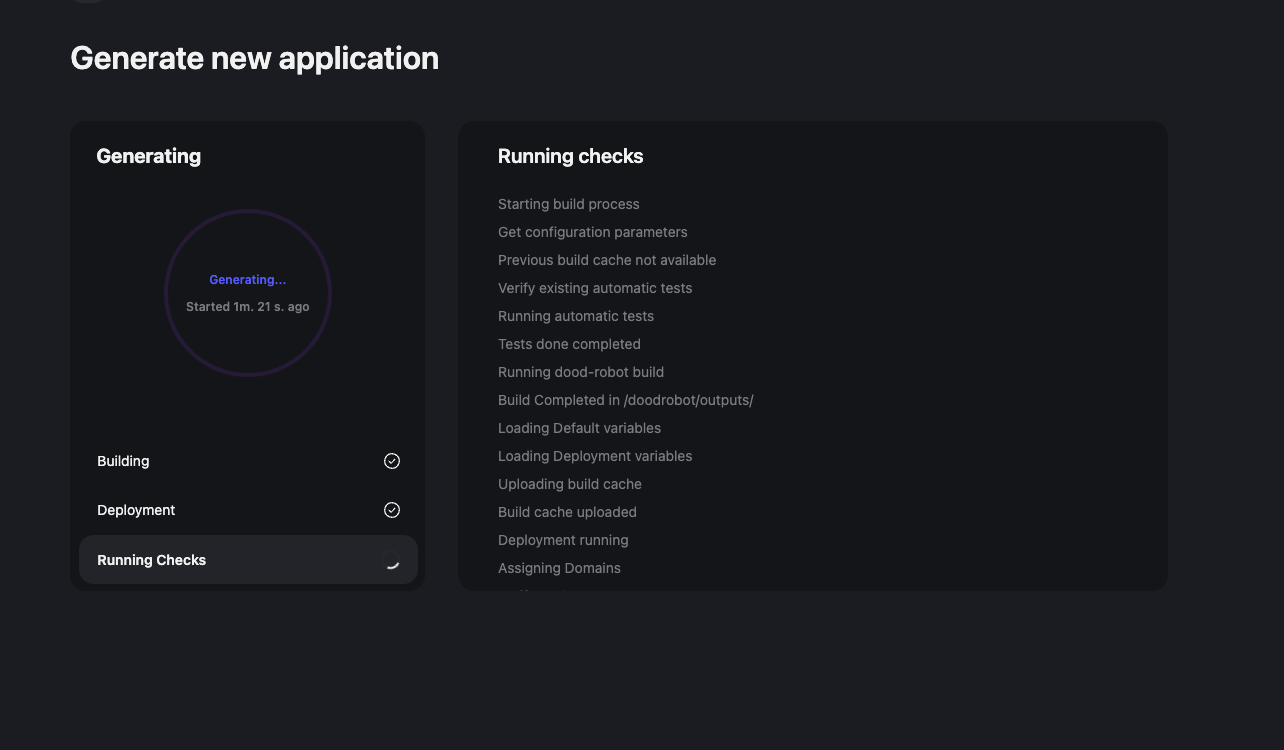Click the Deployment step checkmark icon
Image resolution: width=1284 pixels, height=750 pixels.
[x=392, y=510]
